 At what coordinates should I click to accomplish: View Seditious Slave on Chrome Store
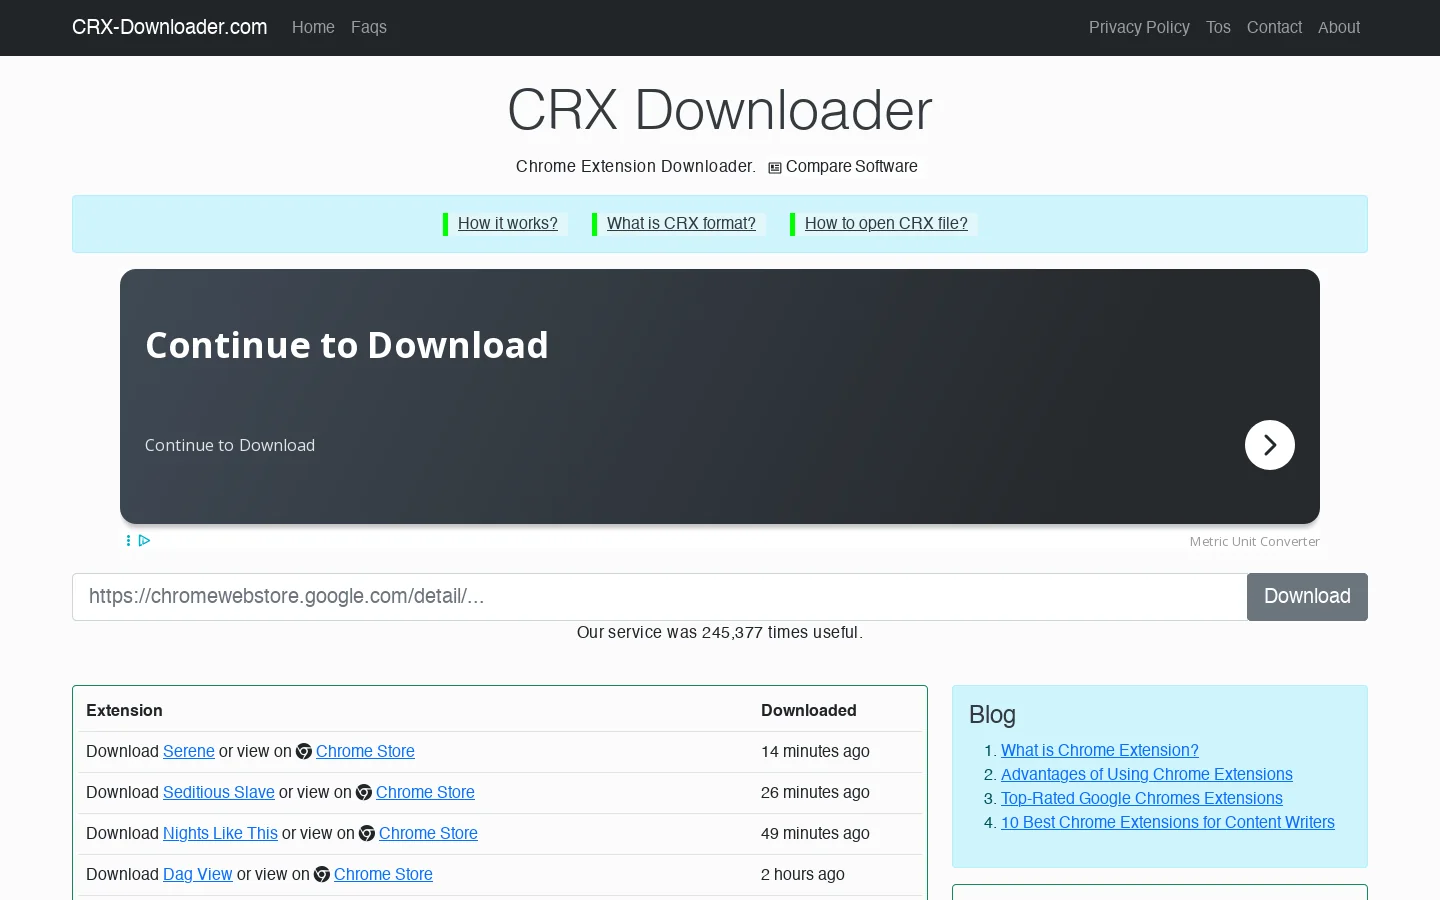click(425, 792)
